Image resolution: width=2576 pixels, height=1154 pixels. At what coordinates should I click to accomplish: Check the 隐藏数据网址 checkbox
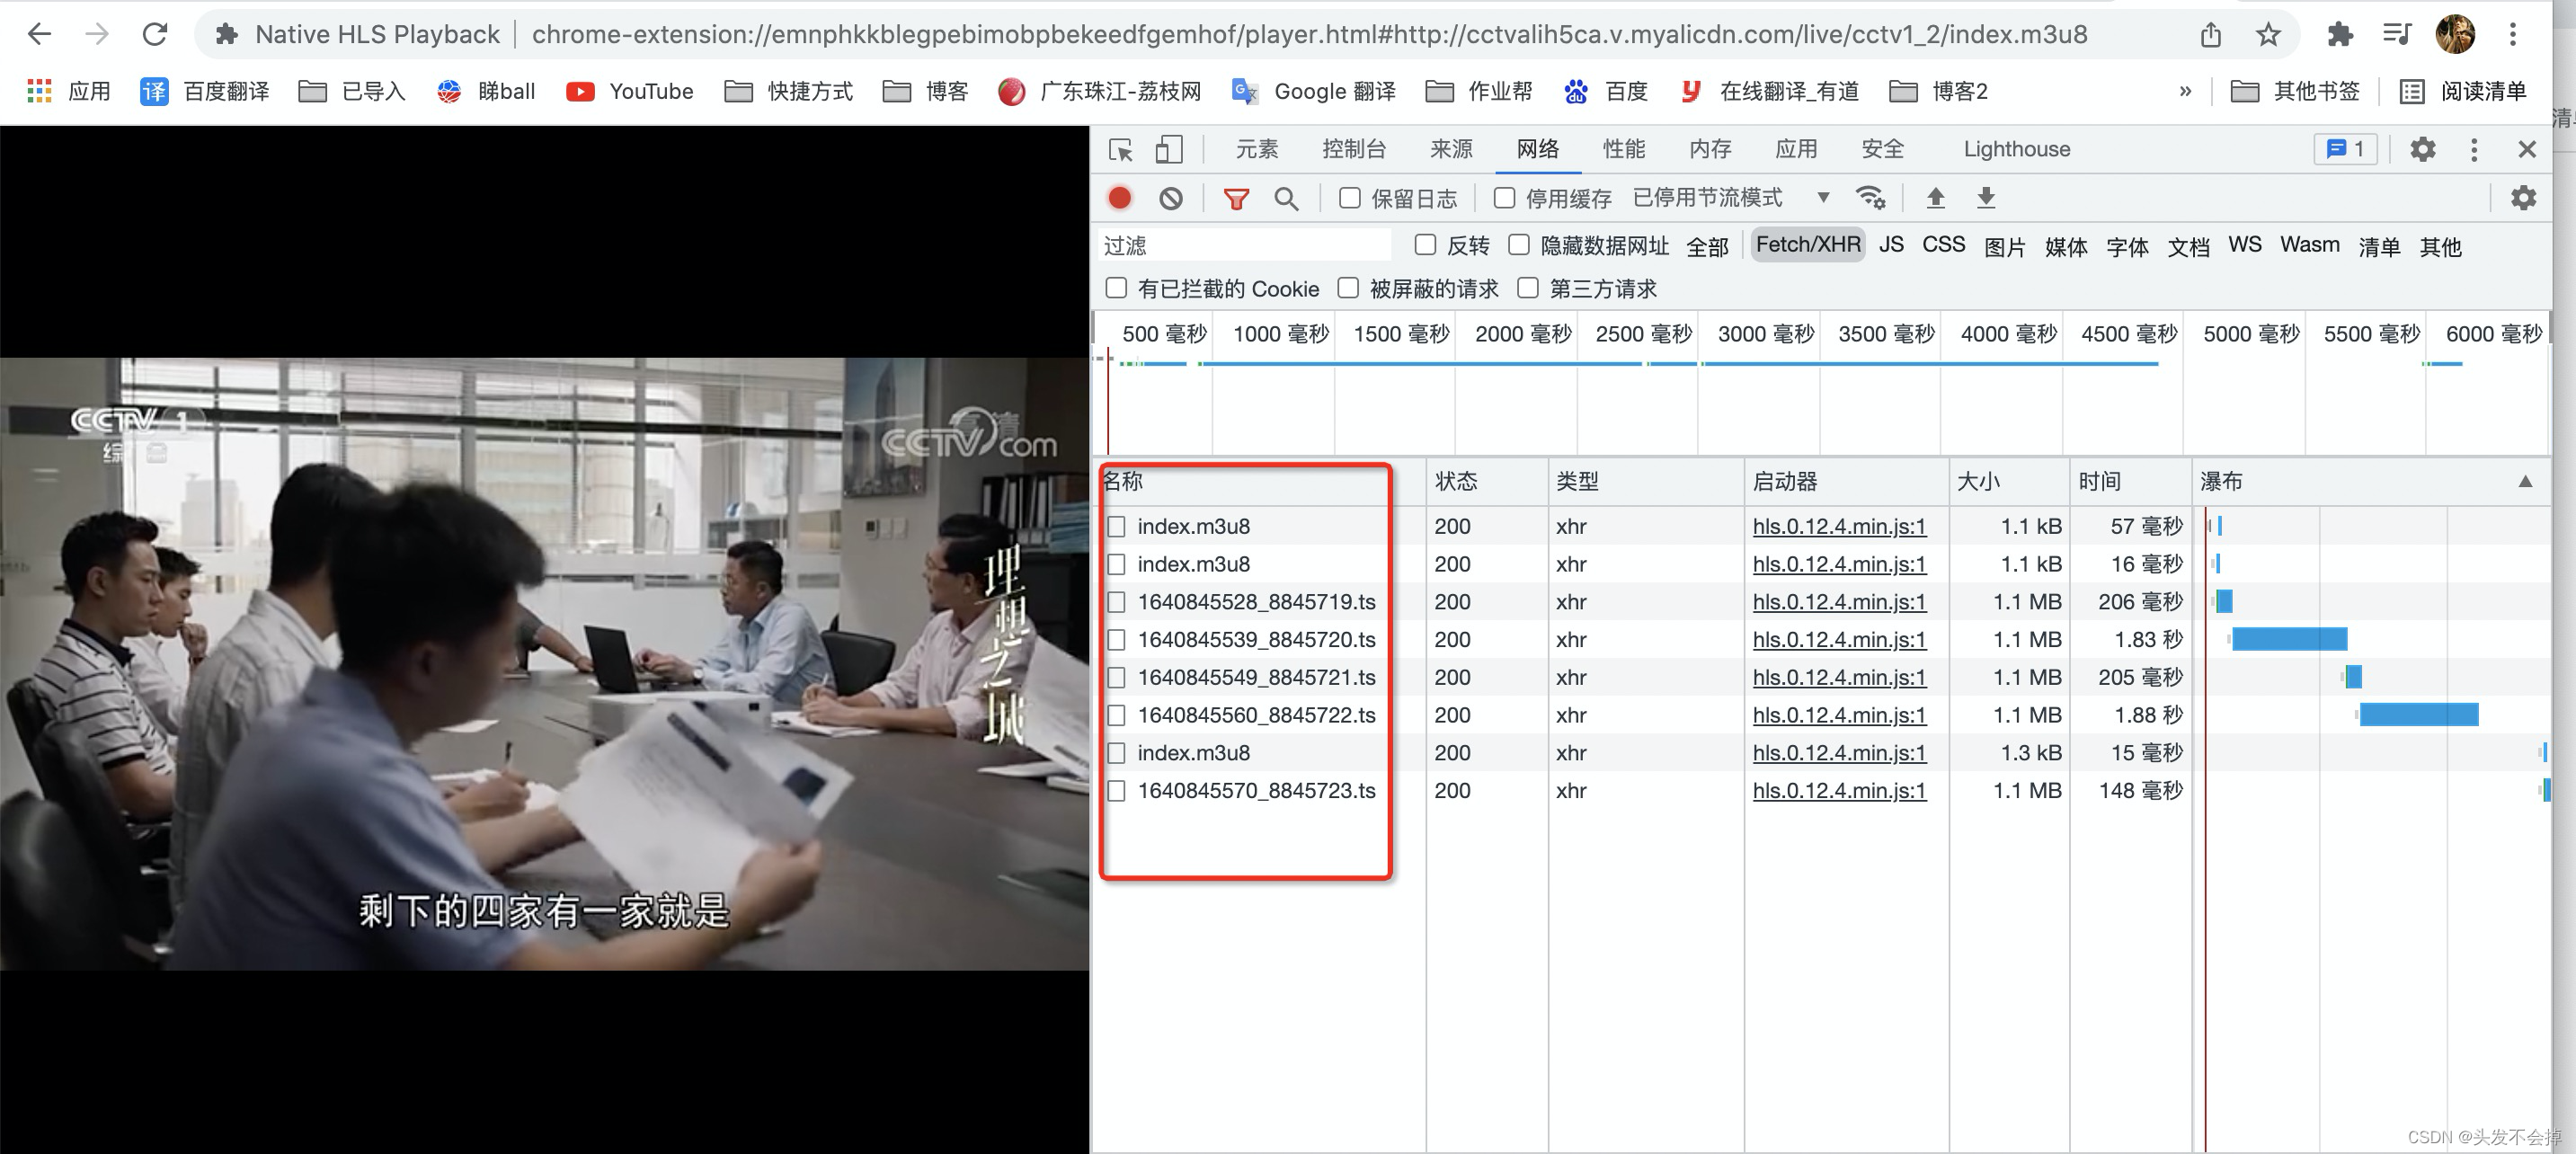click(x=1519, y=245)
